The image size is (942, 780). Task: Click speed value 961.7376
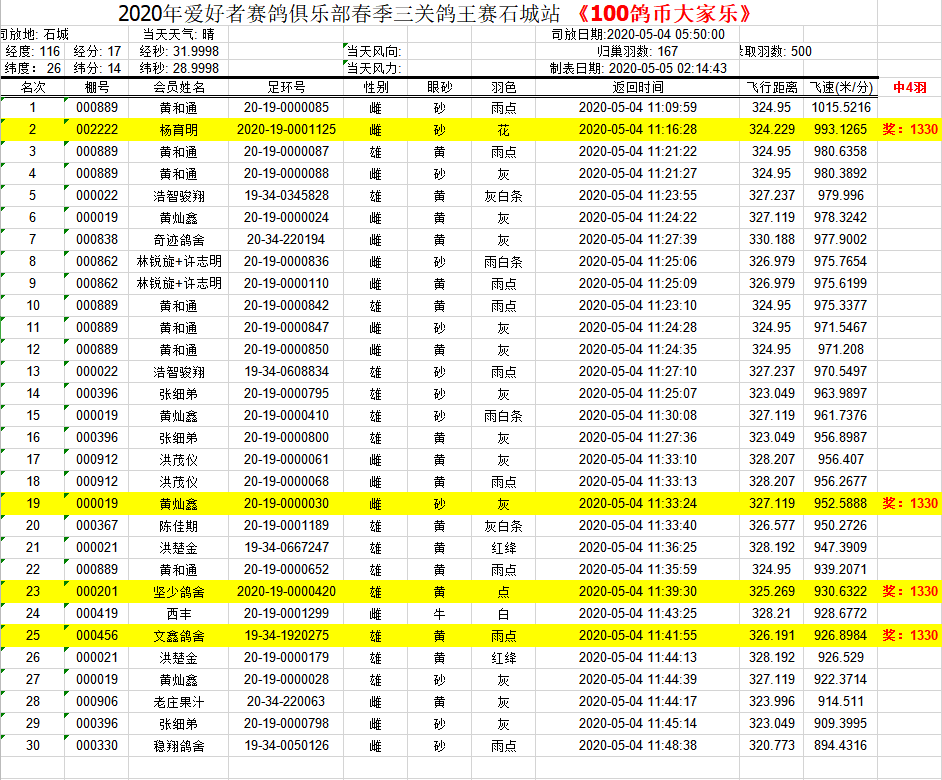[x=840, y=415]
